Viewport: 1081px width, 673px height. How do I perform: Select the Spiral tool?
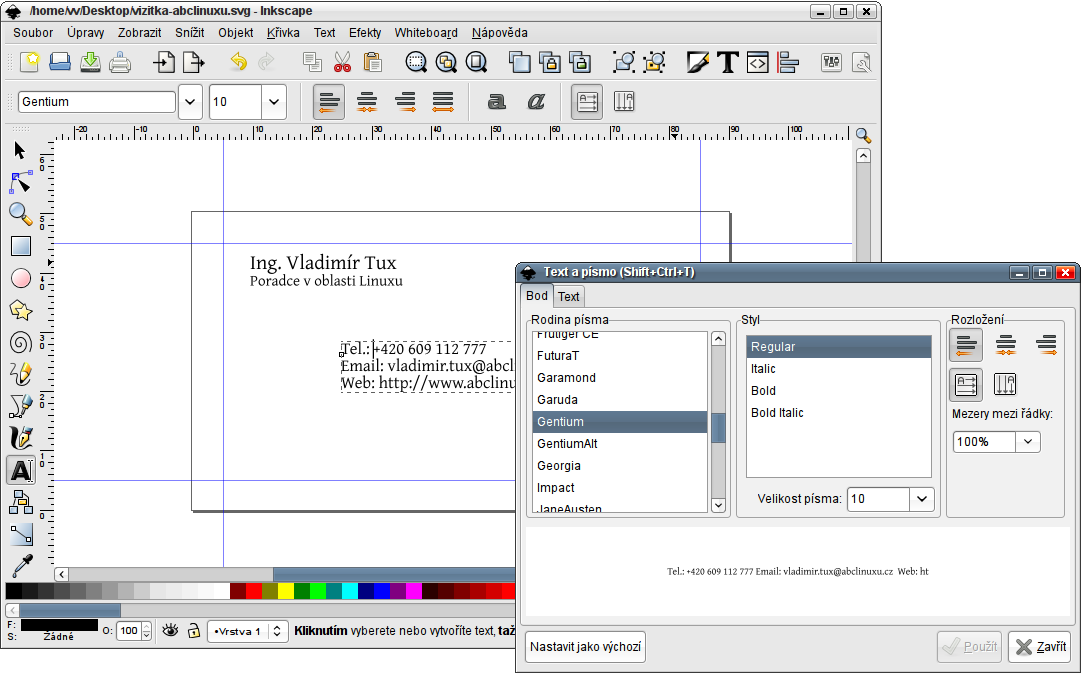click(x=21, y=342)
